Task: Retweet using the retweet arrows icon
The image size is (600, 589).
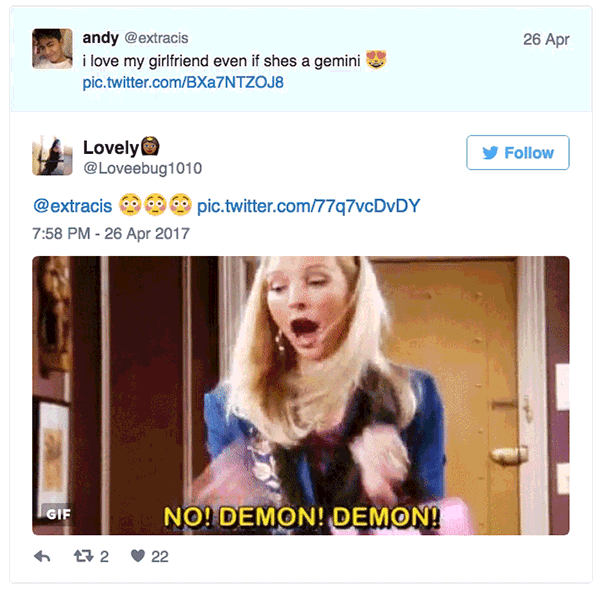Action: 83,556
